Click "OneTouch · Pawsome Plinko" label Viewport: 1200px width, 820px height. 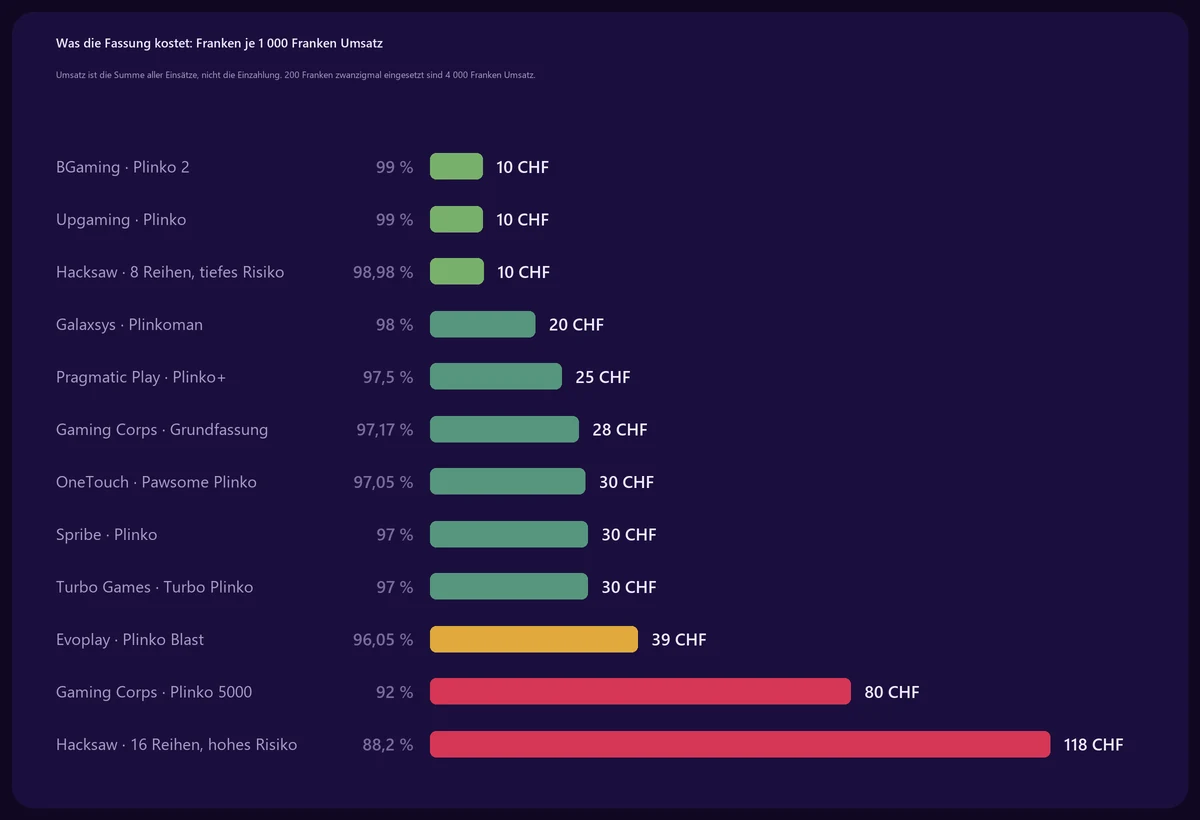click(156, 482)
